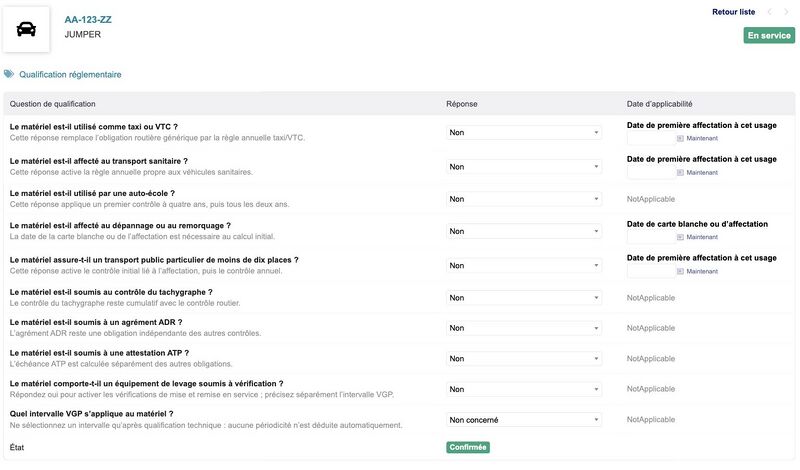The width and height of the screenshot is (800, 470).
Task: Click Maintenant for taxi ou VTC date
Action: coord(702,138)
